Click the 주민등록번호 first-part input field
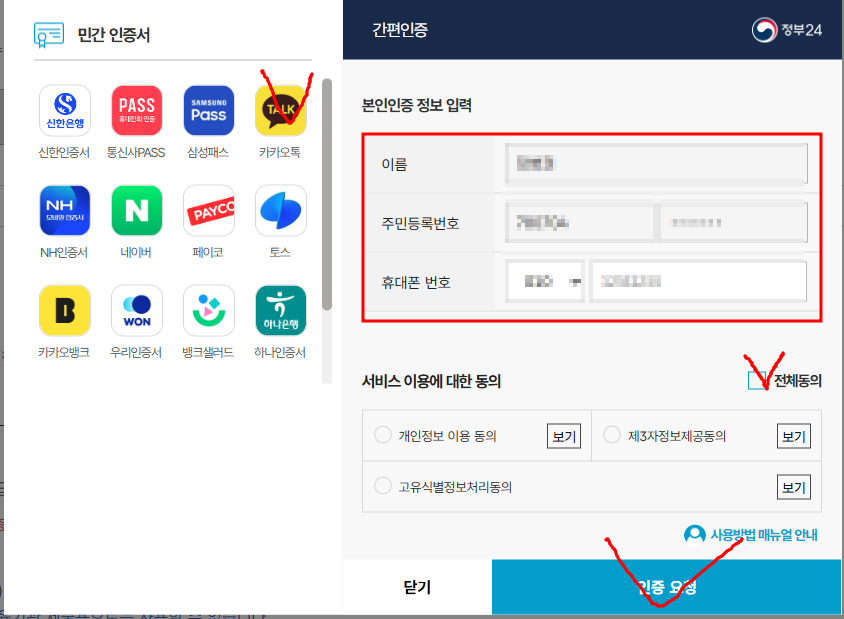 579,222
